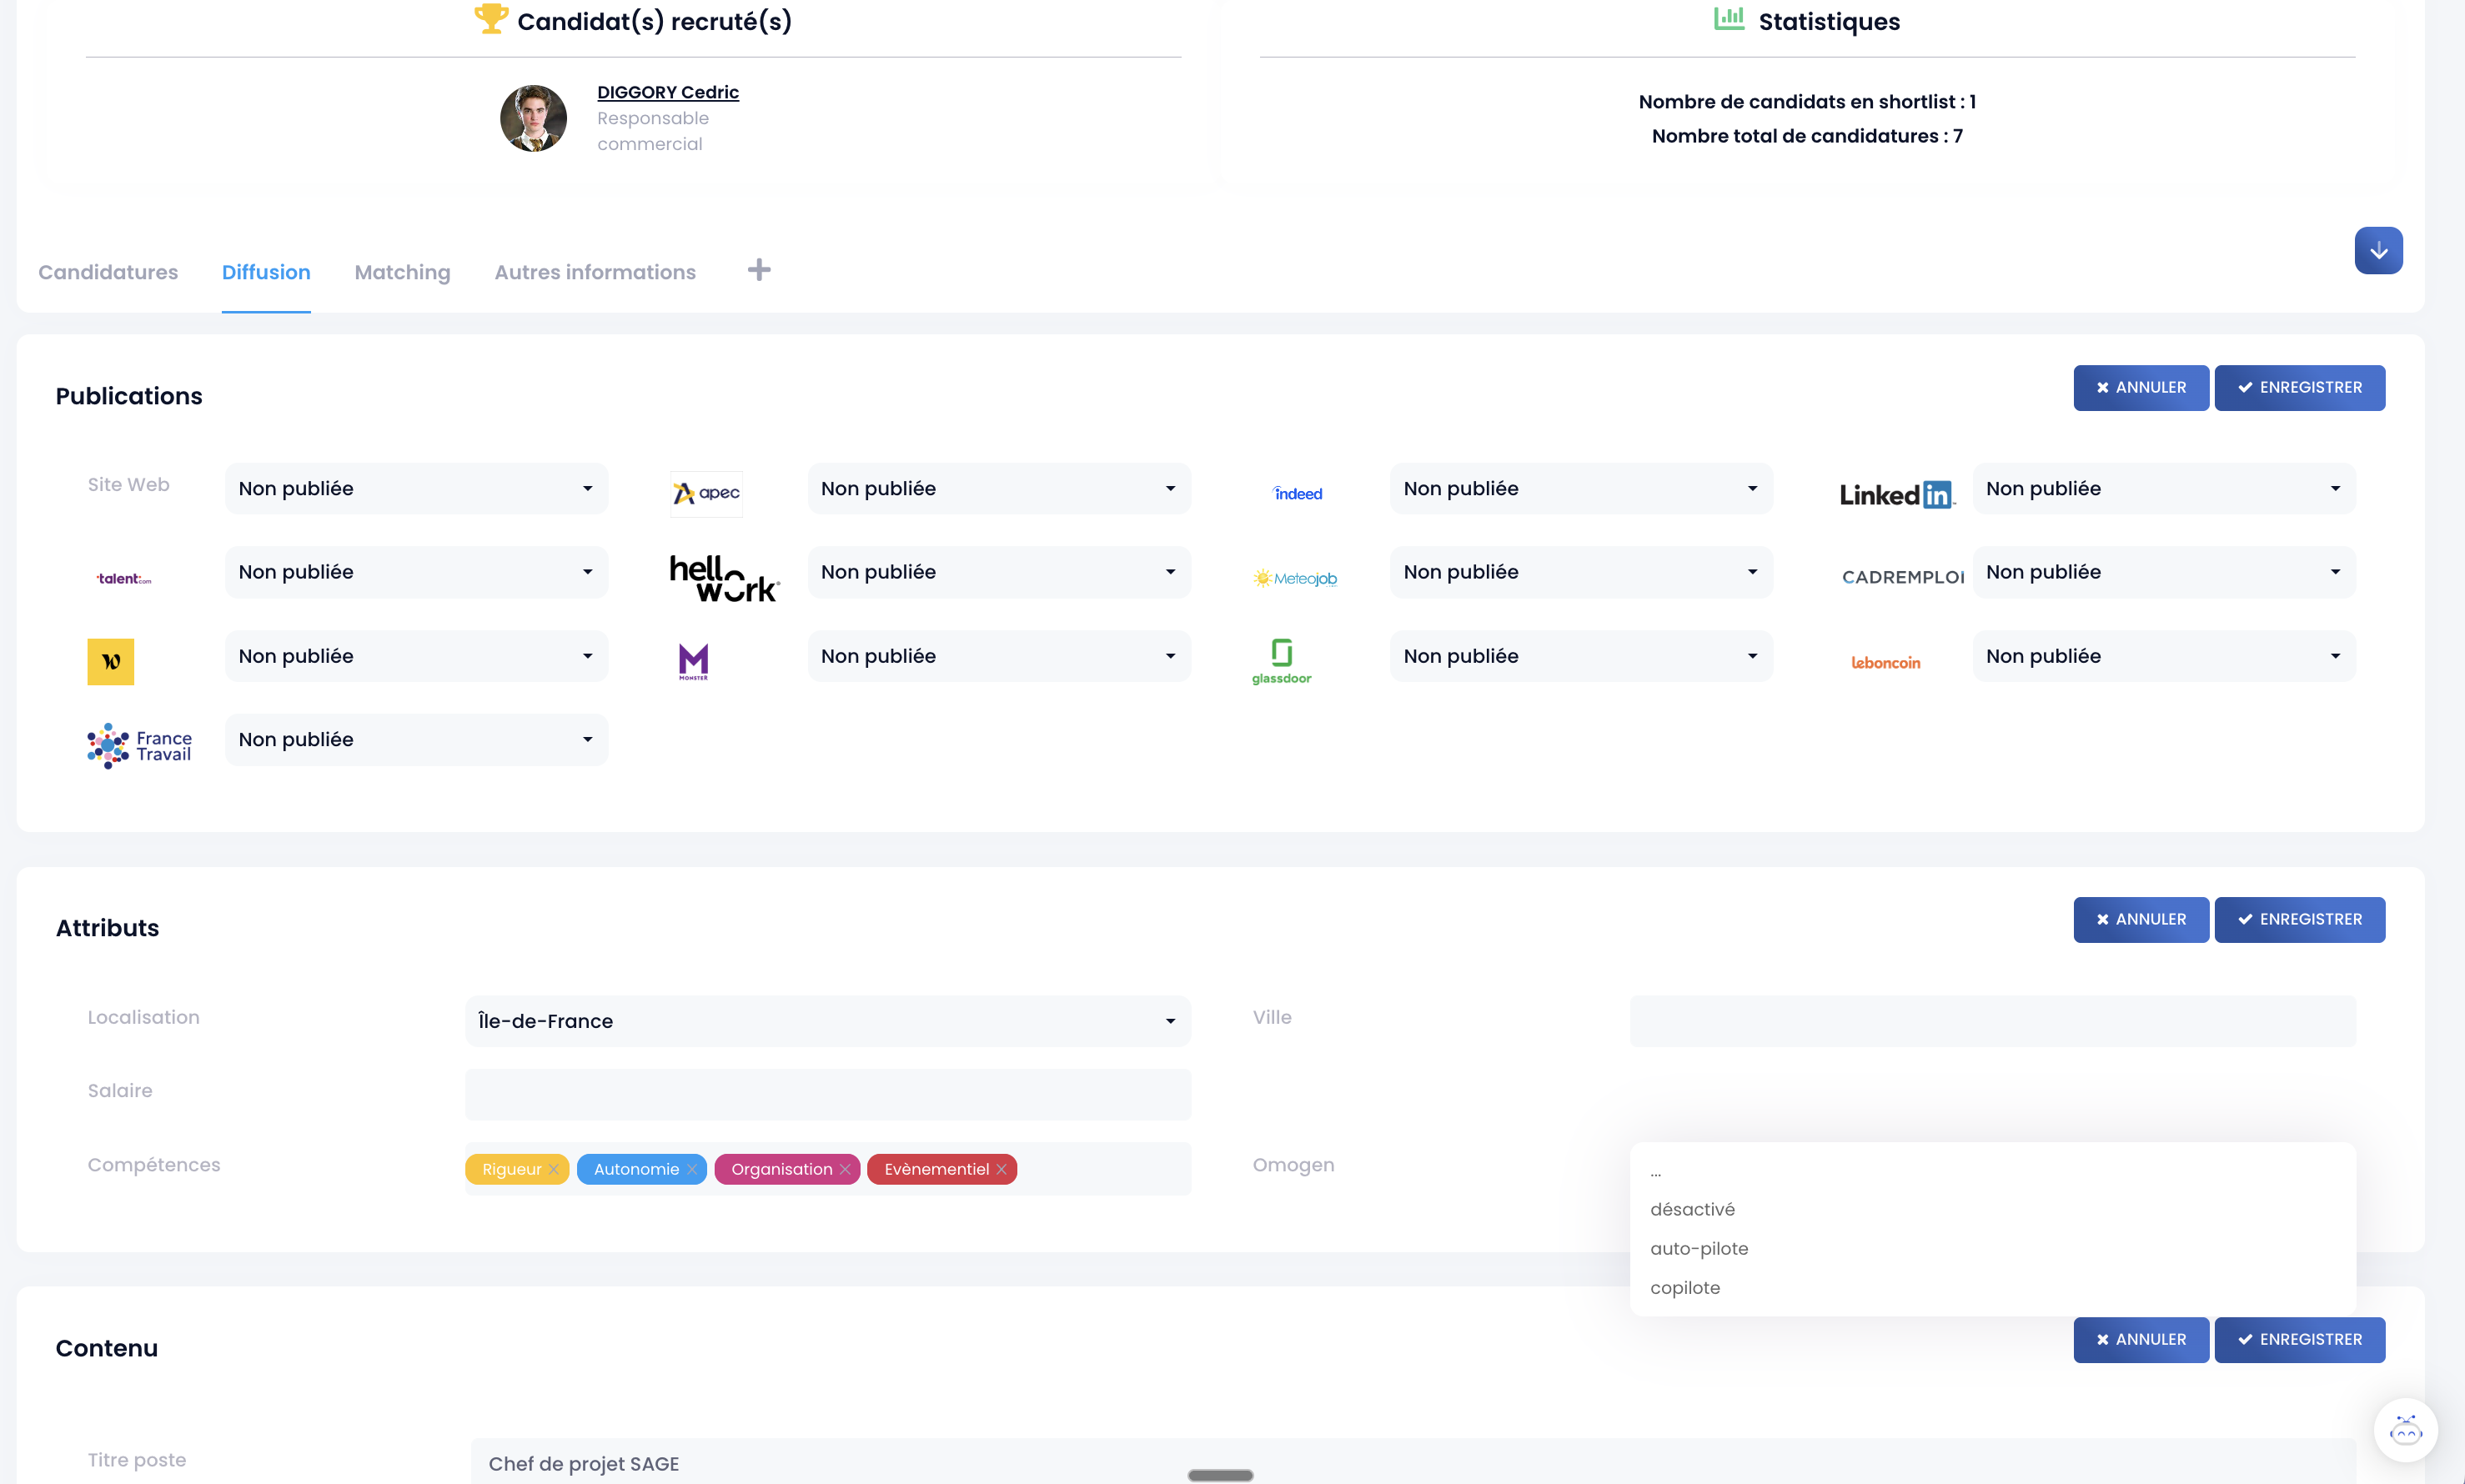2465x1484 pixels.
Task: Click the indeed logo
Action: pos(1297,493)
